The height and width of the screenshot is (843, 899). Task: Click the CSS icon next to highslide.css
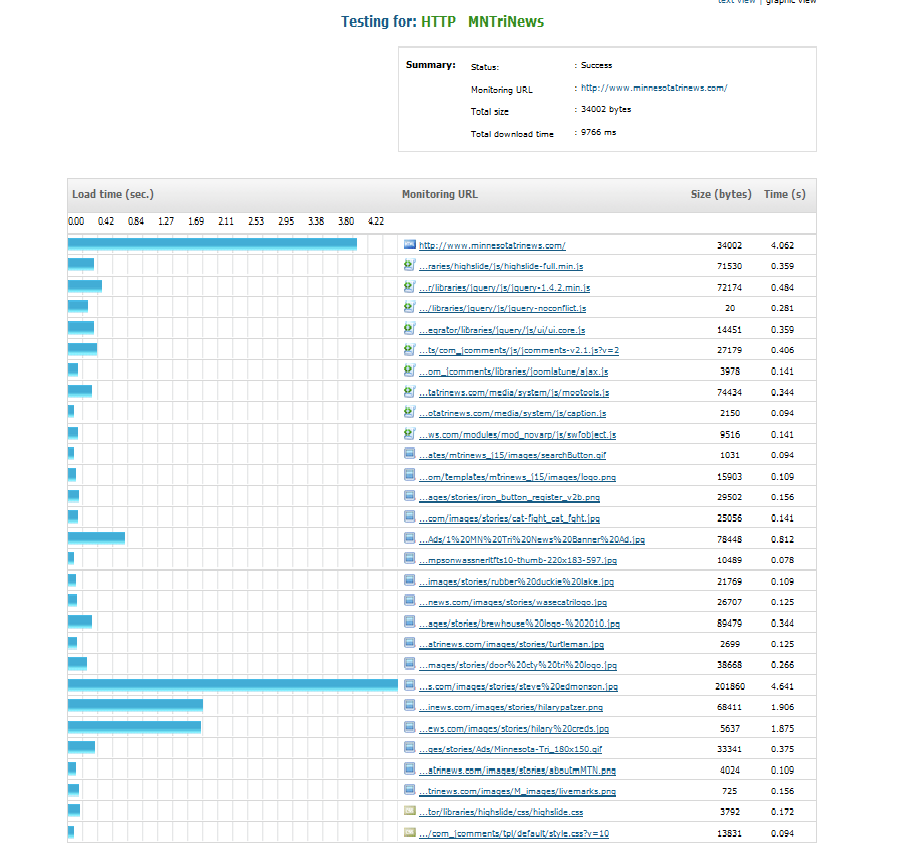pos(409,811)
